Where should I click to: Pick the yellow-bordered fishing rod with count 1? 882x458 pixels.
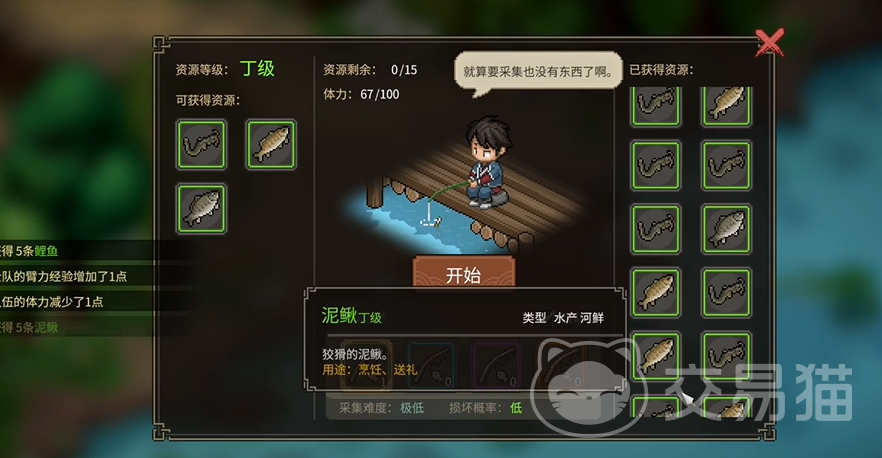pos(366,365)
